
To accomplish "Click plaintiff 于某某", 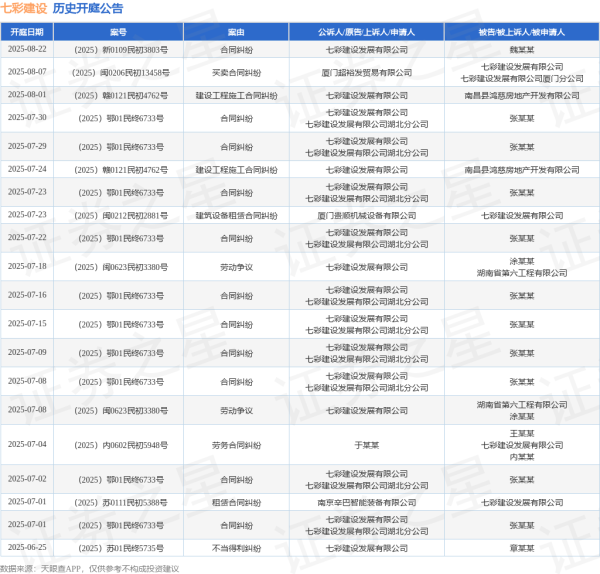I will 367,445.
